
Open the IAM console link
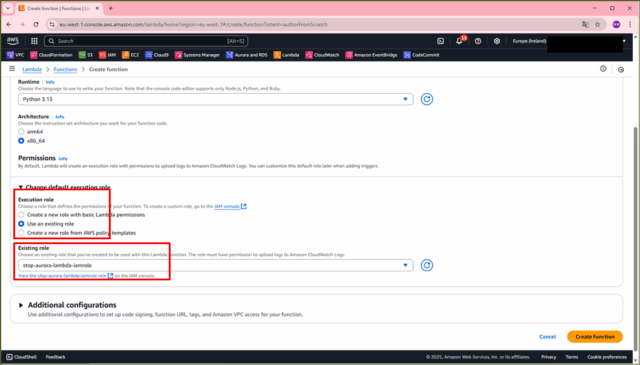coord(230,207)
